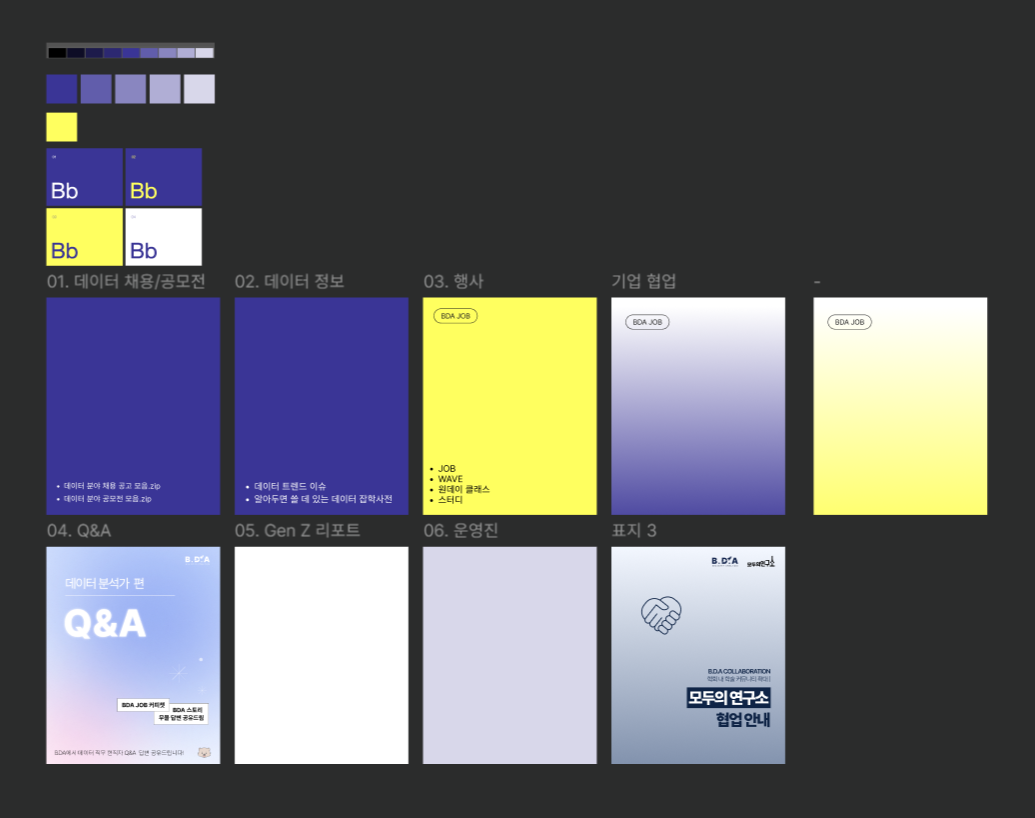1035x818 pixels.
Task: Select indigo tile with yellow Bb
Action: (x=164, y=177)
